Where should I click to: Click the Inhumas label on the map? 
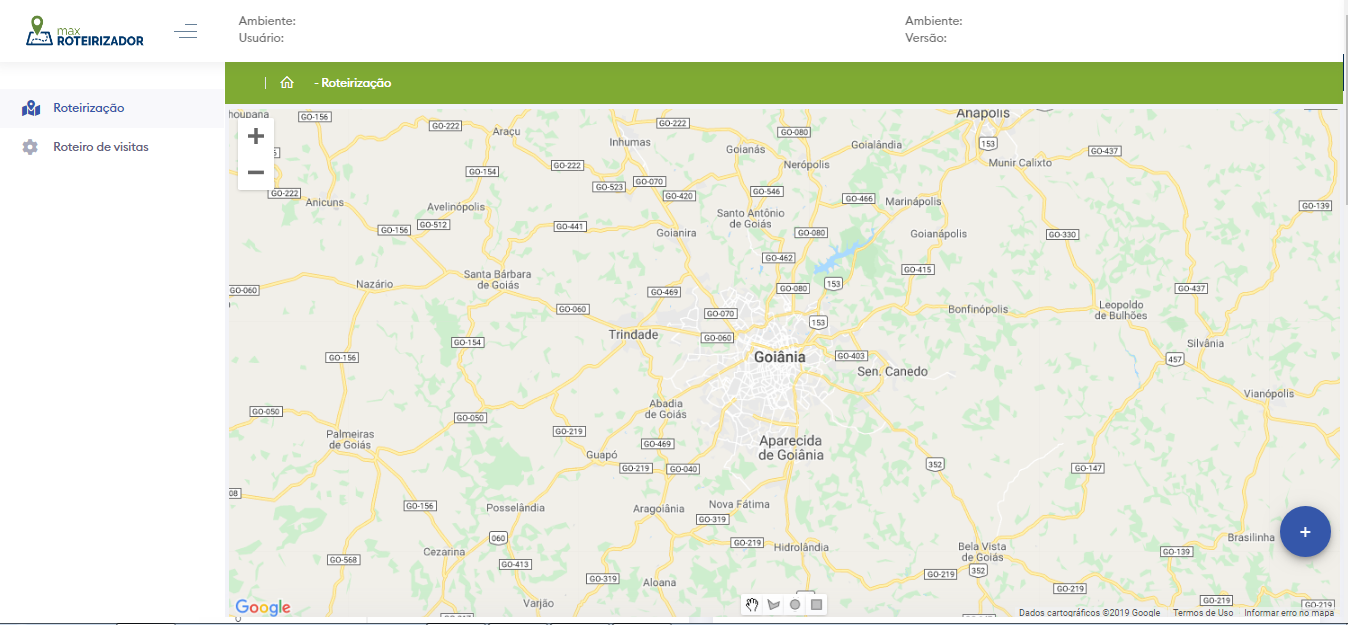[630, 142]
